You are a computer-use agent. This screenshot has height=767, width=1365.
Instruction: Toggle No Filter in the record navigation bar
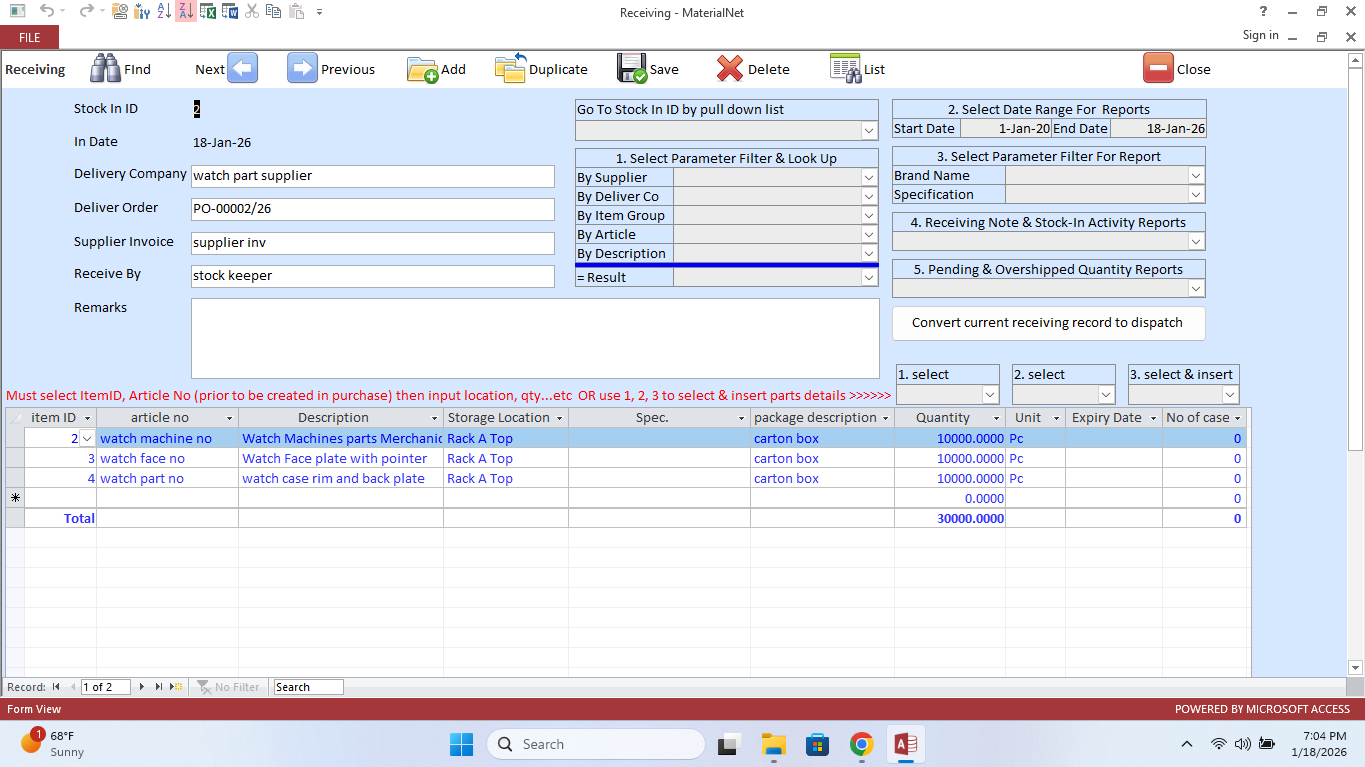tap(229, 687)
